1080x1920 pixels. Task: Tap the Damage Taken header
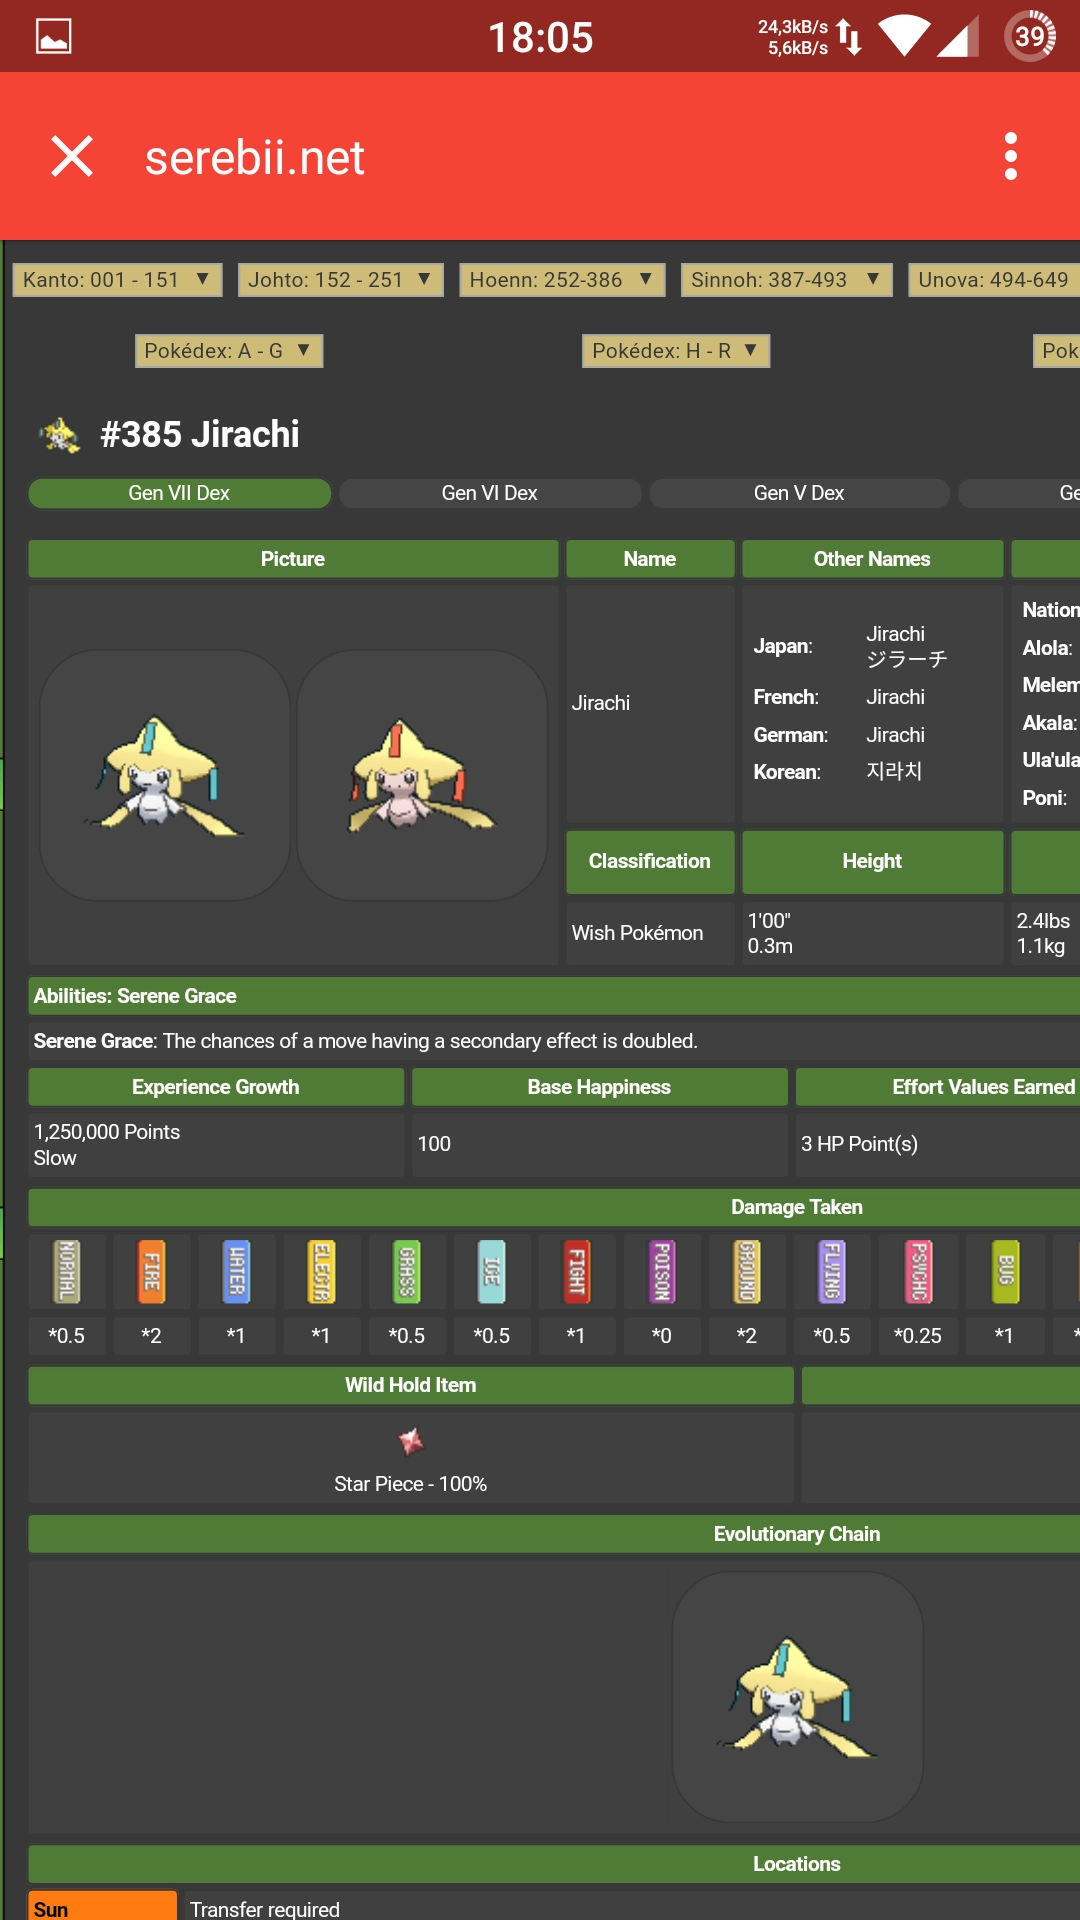click(796, 1207)
